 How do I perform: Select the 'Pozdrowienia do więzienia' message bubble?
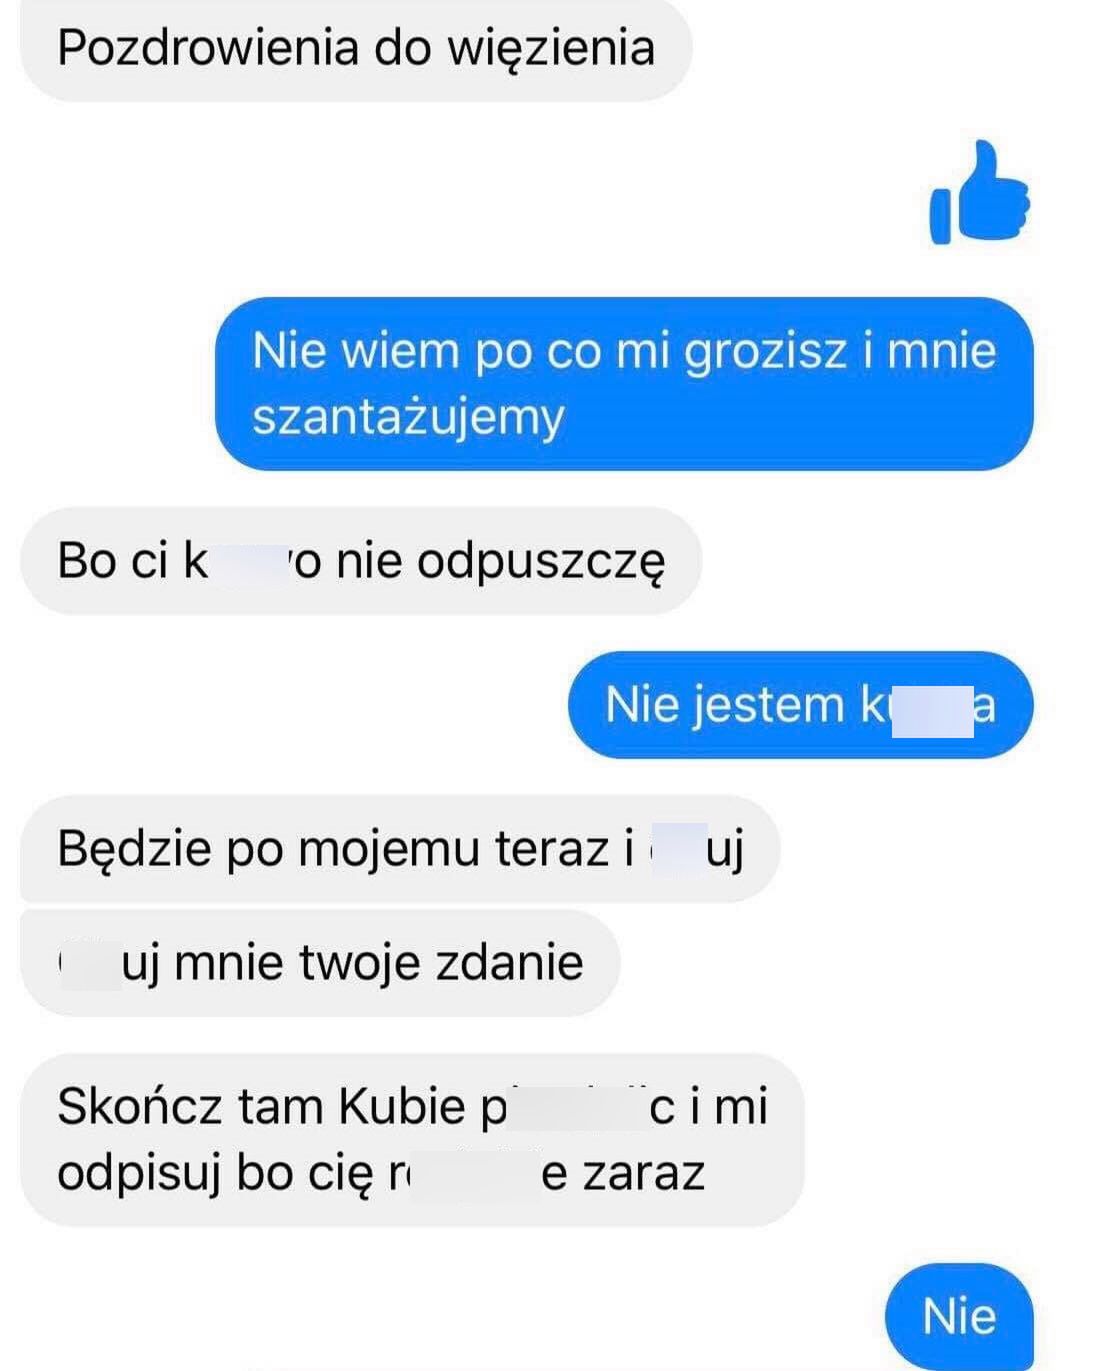[356, 50]
